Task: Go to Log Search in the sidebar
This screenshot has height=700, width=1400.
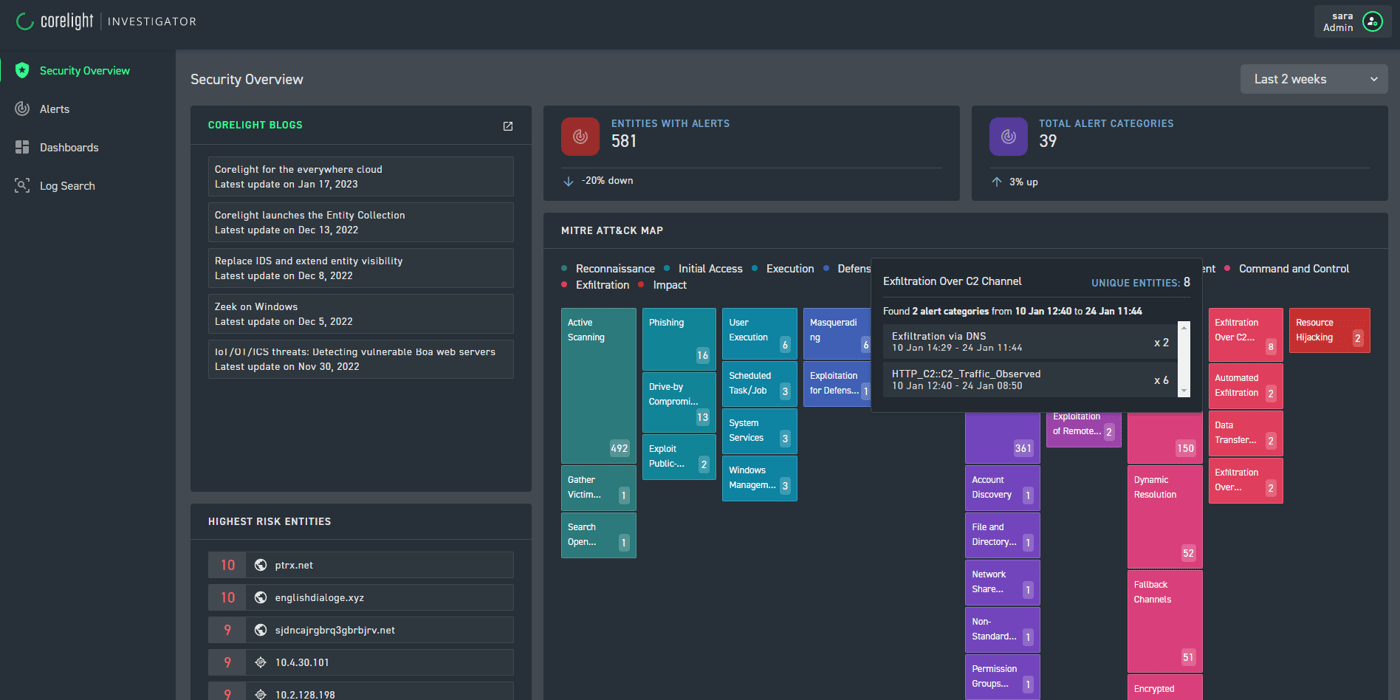Action: pos(66,185)
